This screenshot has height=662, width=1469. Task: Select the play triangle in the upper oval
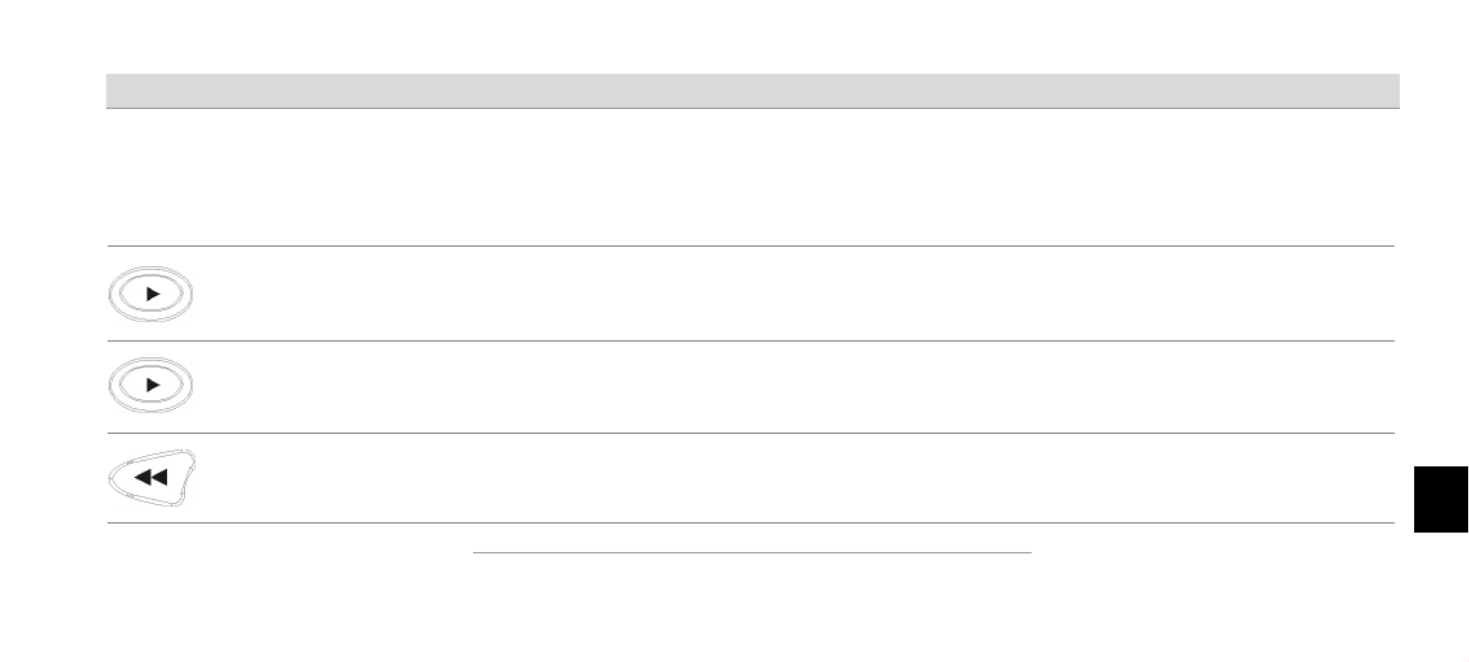[152, 294]
